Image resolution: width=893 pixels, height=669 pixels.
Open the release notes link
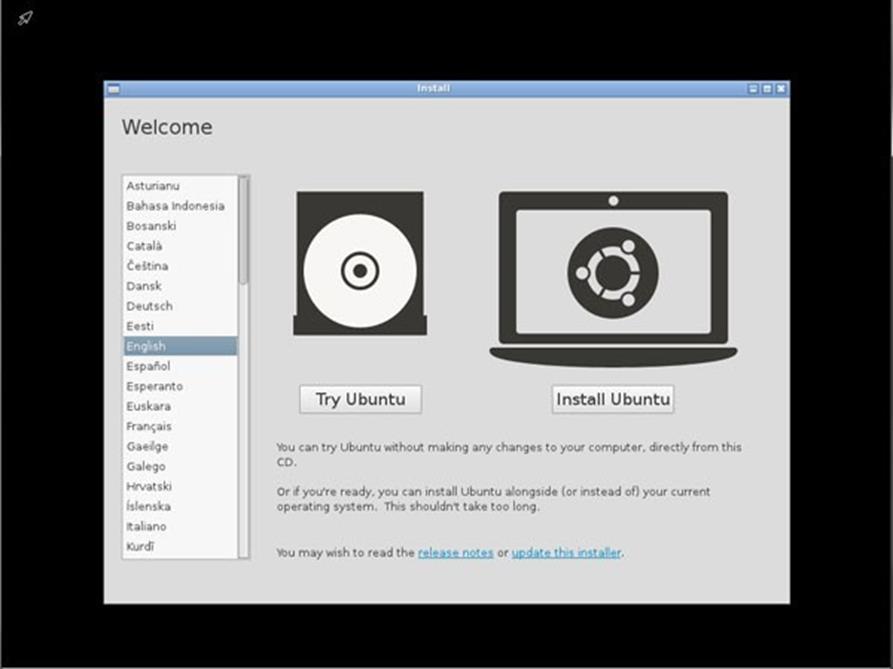point(456,553)
